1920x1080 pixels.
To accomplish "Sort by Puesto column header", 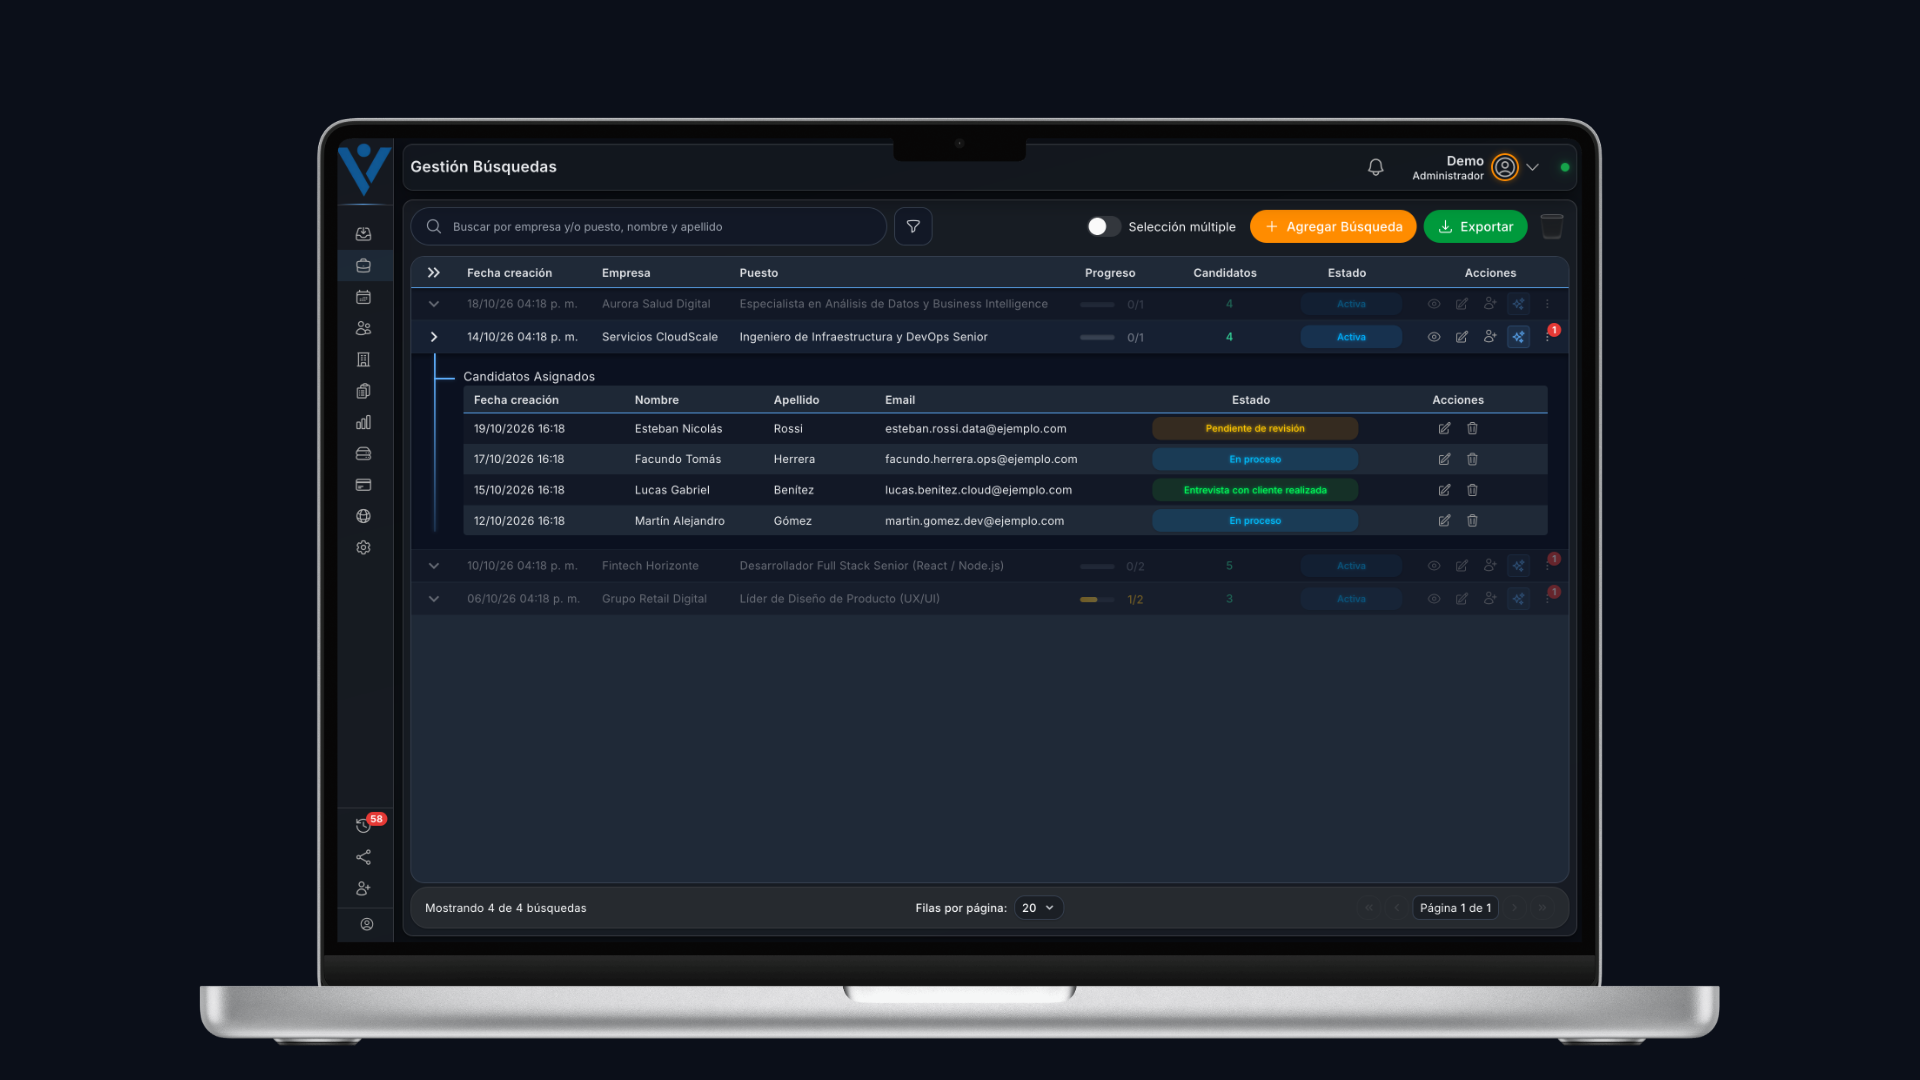I will tap(759, 273).
